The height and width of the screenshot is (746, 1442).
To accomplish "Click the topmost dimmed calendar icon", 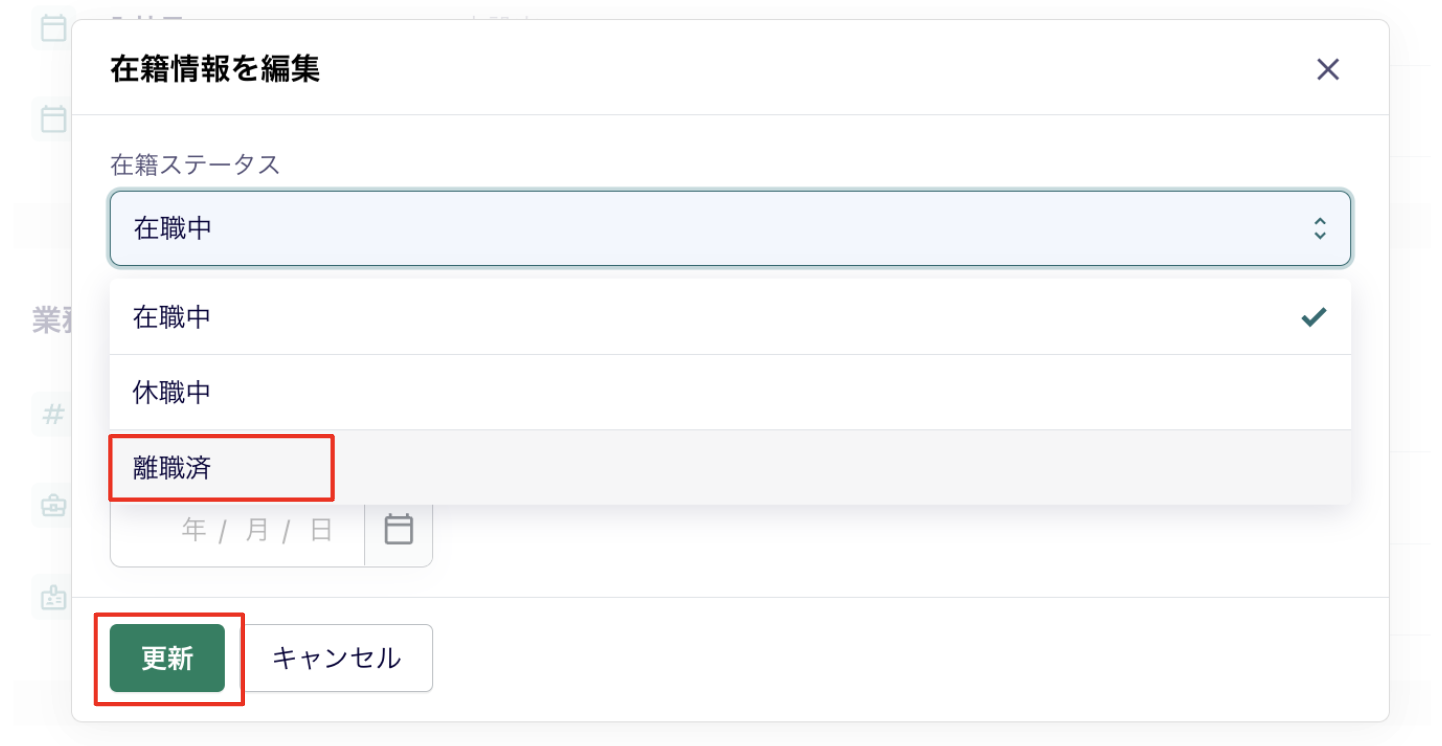I will pyautogui.click(x=52, y=29).
